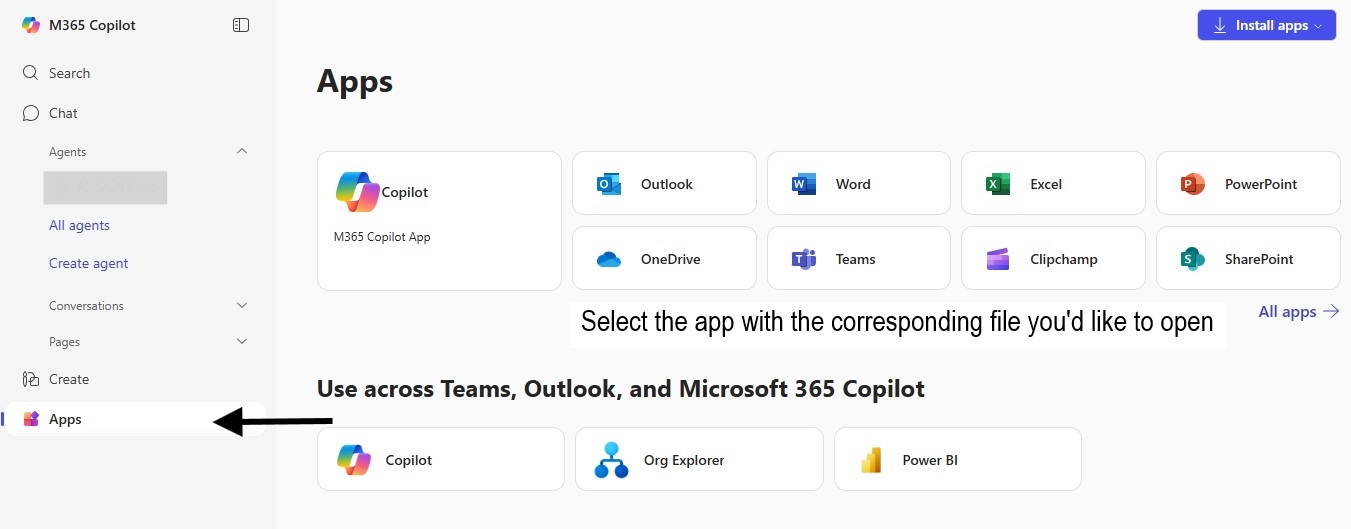1351x529 pixels.
Task: Open the Excel app tile
Action: 1052,184
